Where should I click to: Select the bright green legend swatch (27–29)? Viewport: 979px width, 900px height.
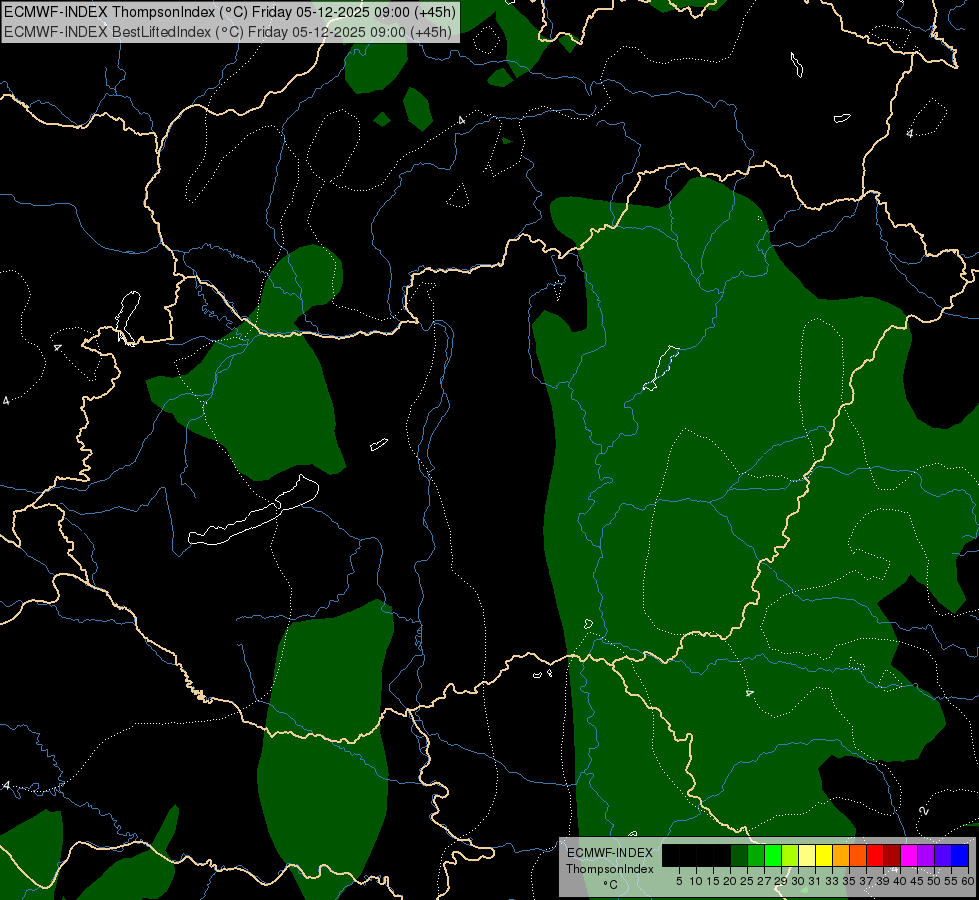[773, 855]
